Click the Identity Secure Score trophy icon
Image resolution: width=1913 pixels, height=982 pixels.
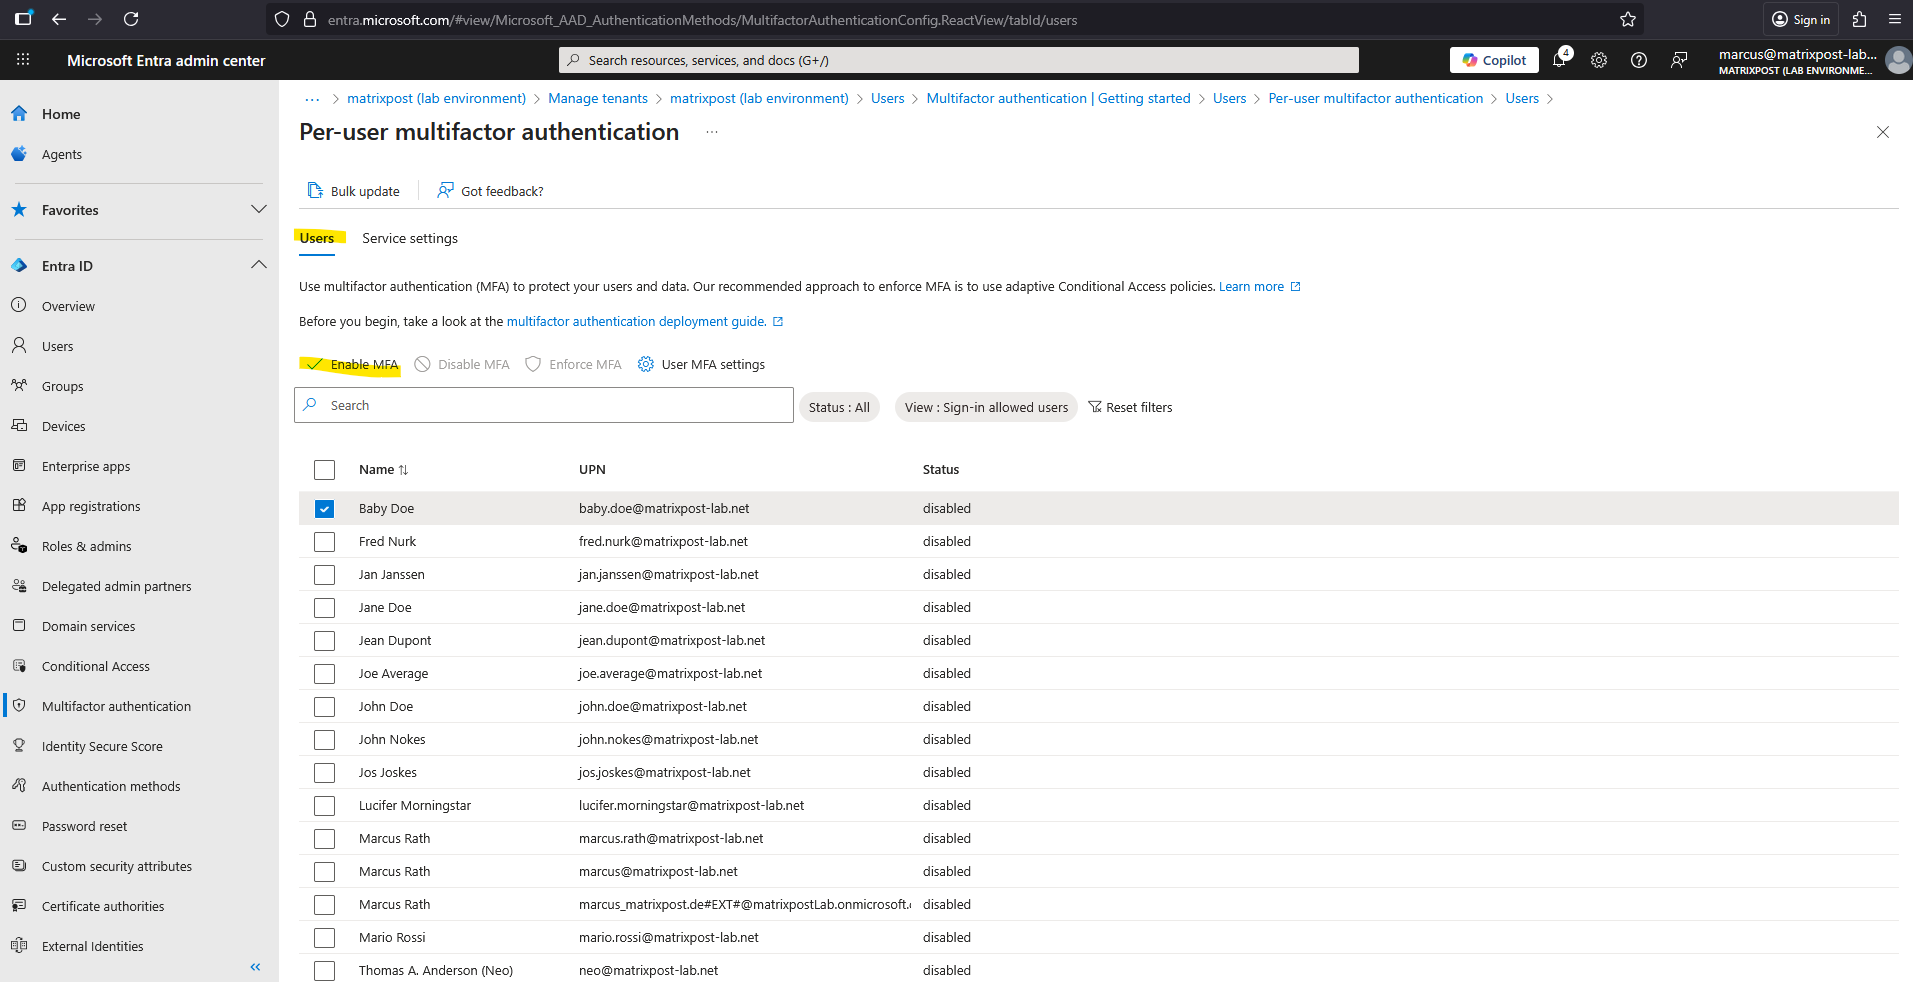tap(19, 746)
